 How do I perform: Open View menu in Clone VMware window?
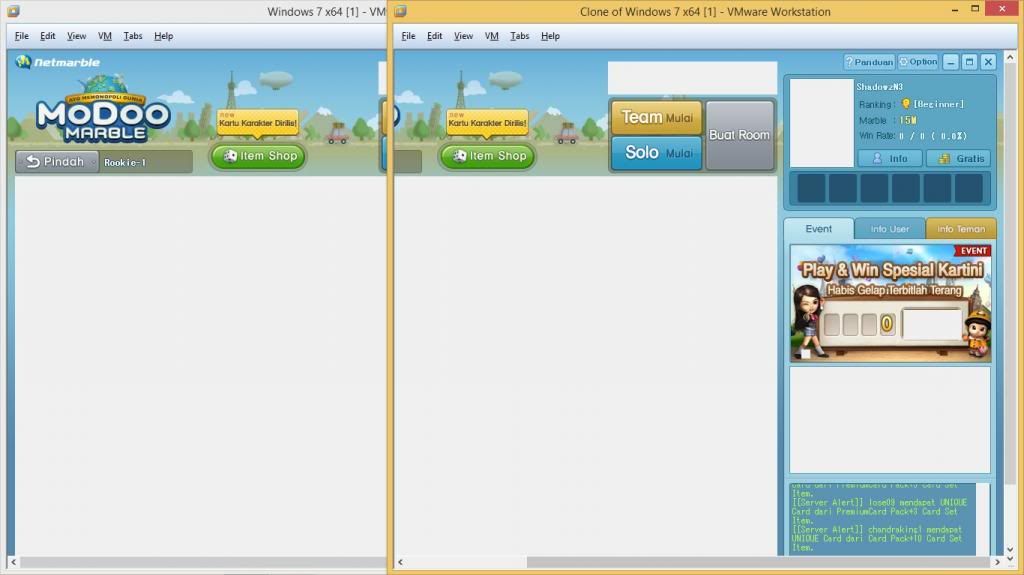click(463, 36)
